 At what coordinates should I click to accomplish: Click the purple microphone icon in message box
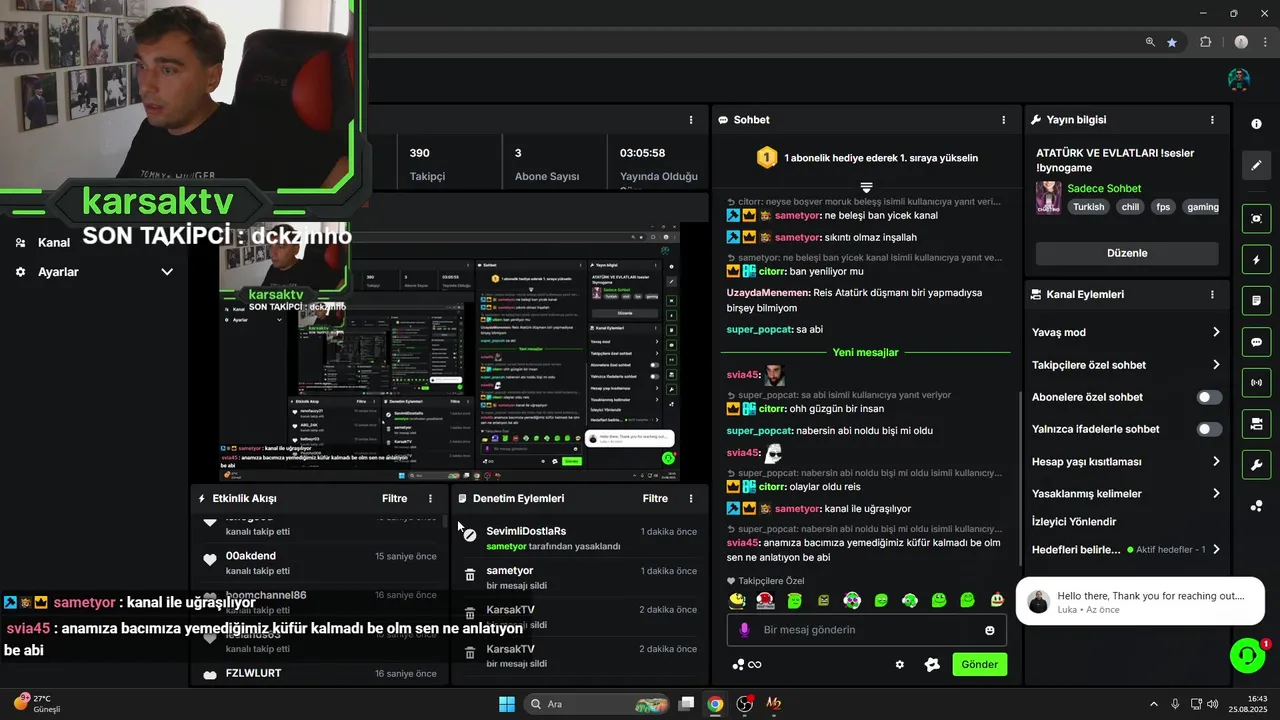pos(744,630)
